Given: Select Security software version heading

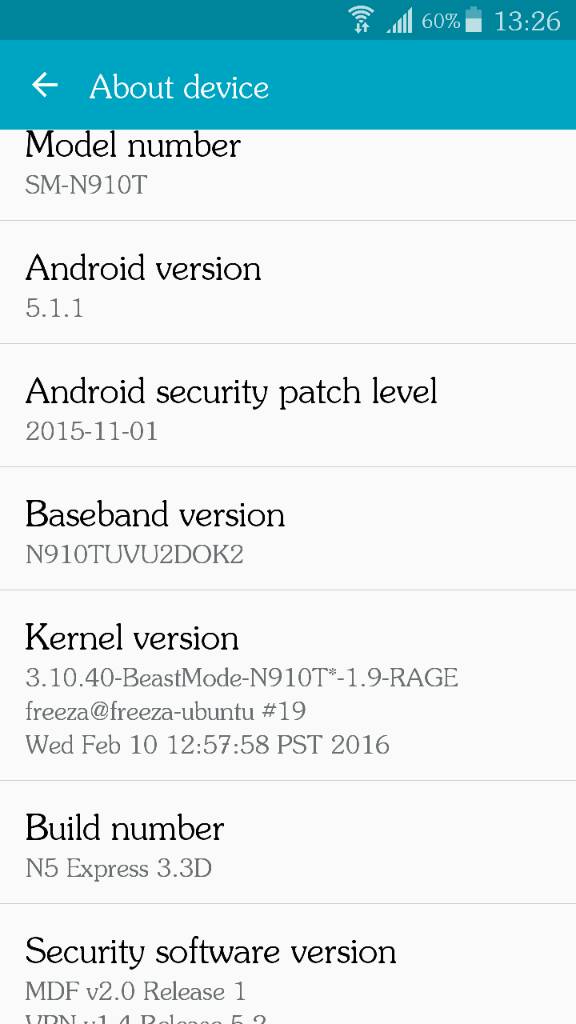Looking at the screenshot, I should point(210,952).
